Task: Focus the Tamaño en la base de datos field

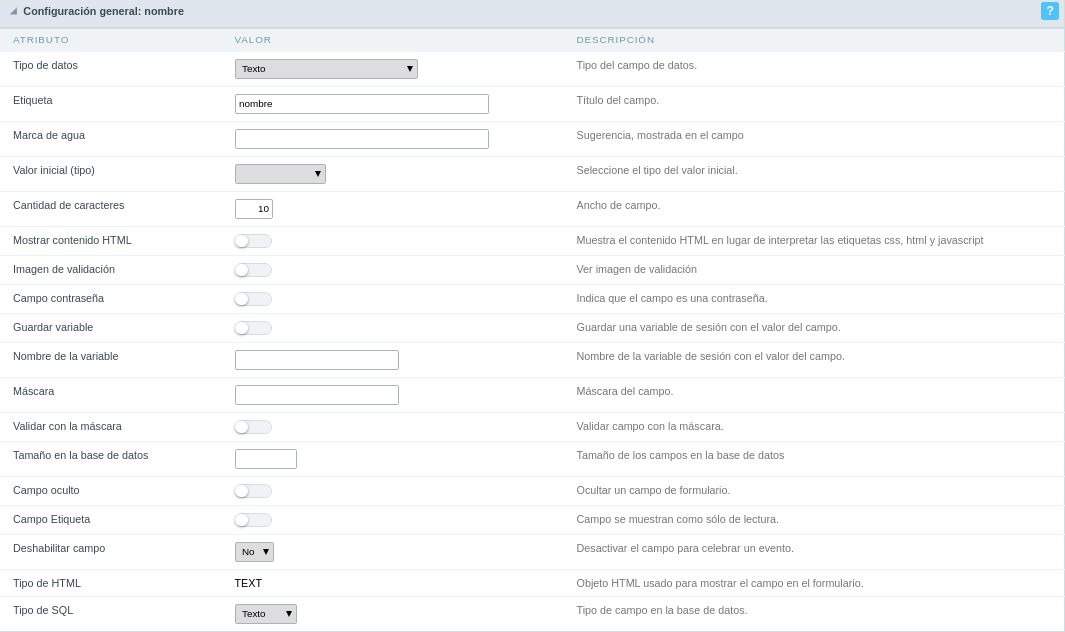Action: [x=265, y=459]
